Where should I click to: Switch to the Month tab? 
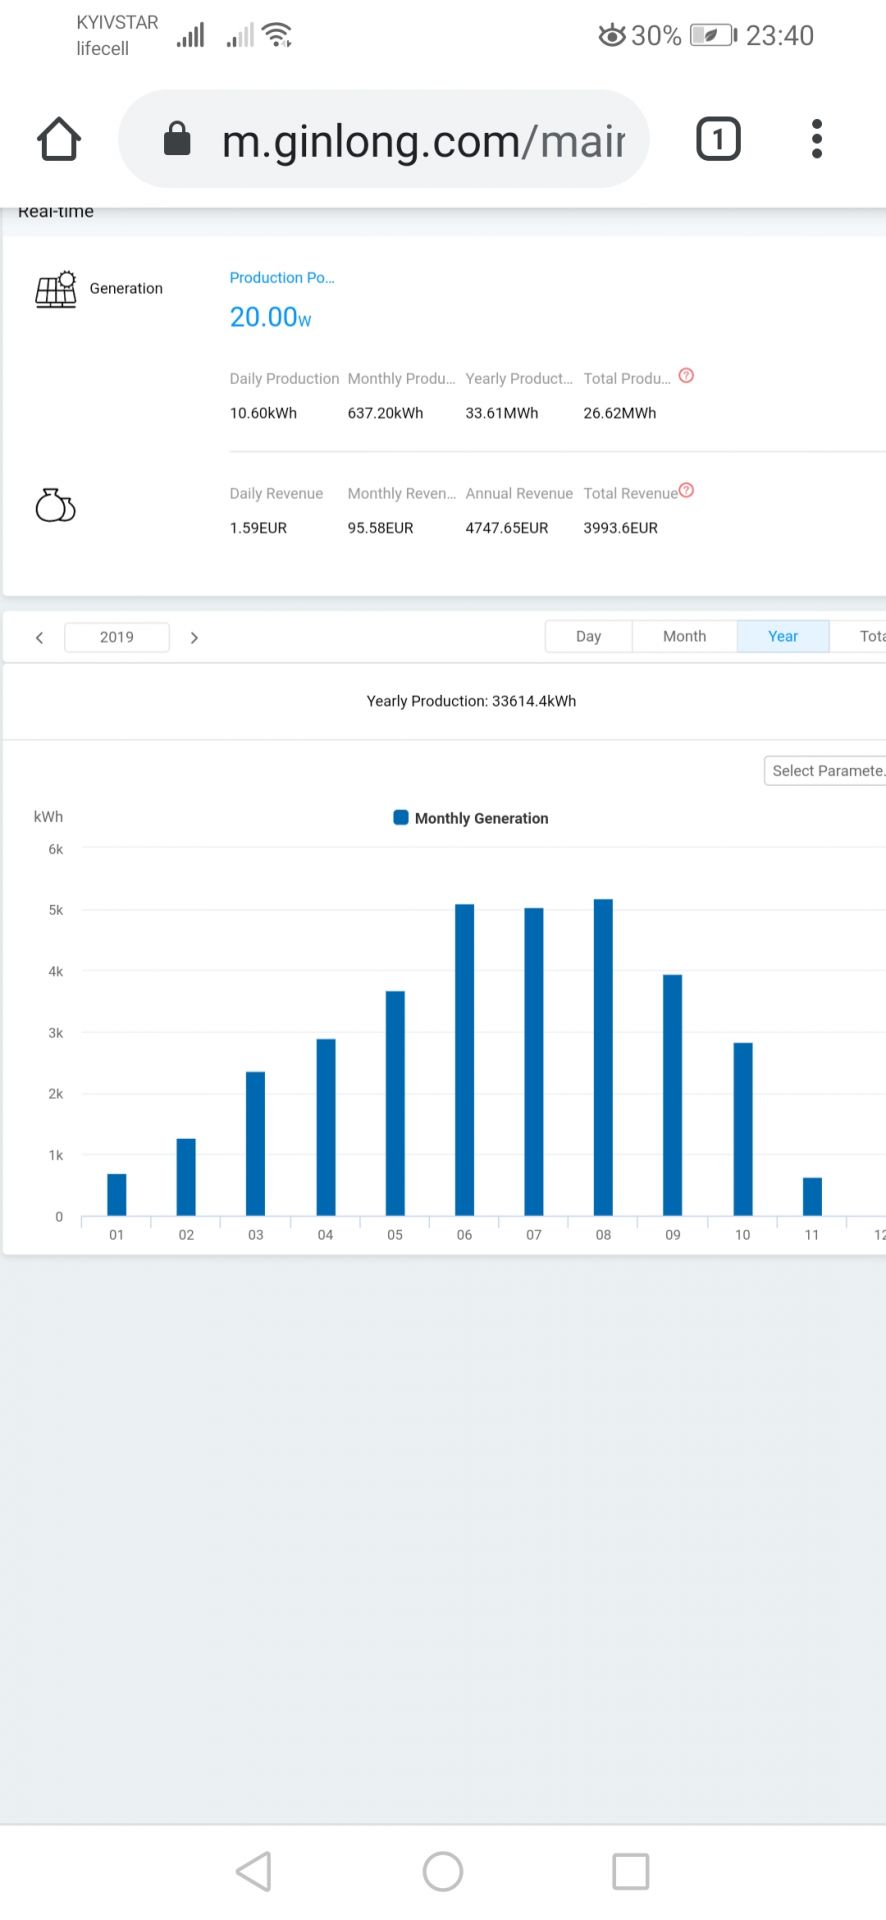point(684,637)
